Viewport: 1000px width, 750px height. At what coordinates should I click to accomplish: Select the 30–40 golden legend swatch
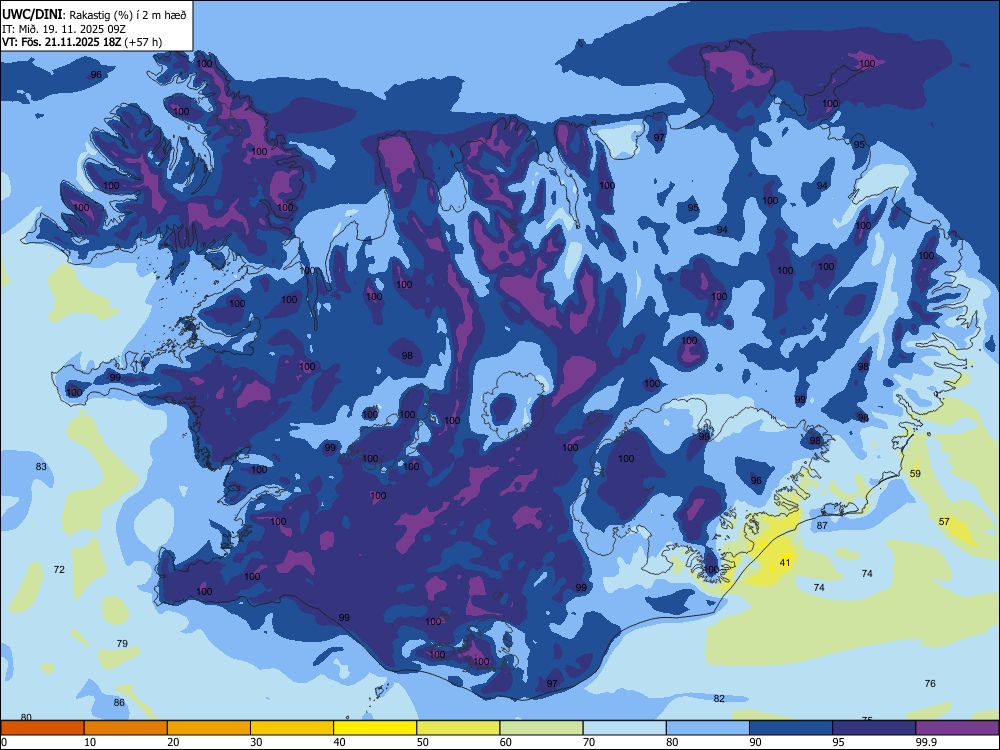point(292,728)
